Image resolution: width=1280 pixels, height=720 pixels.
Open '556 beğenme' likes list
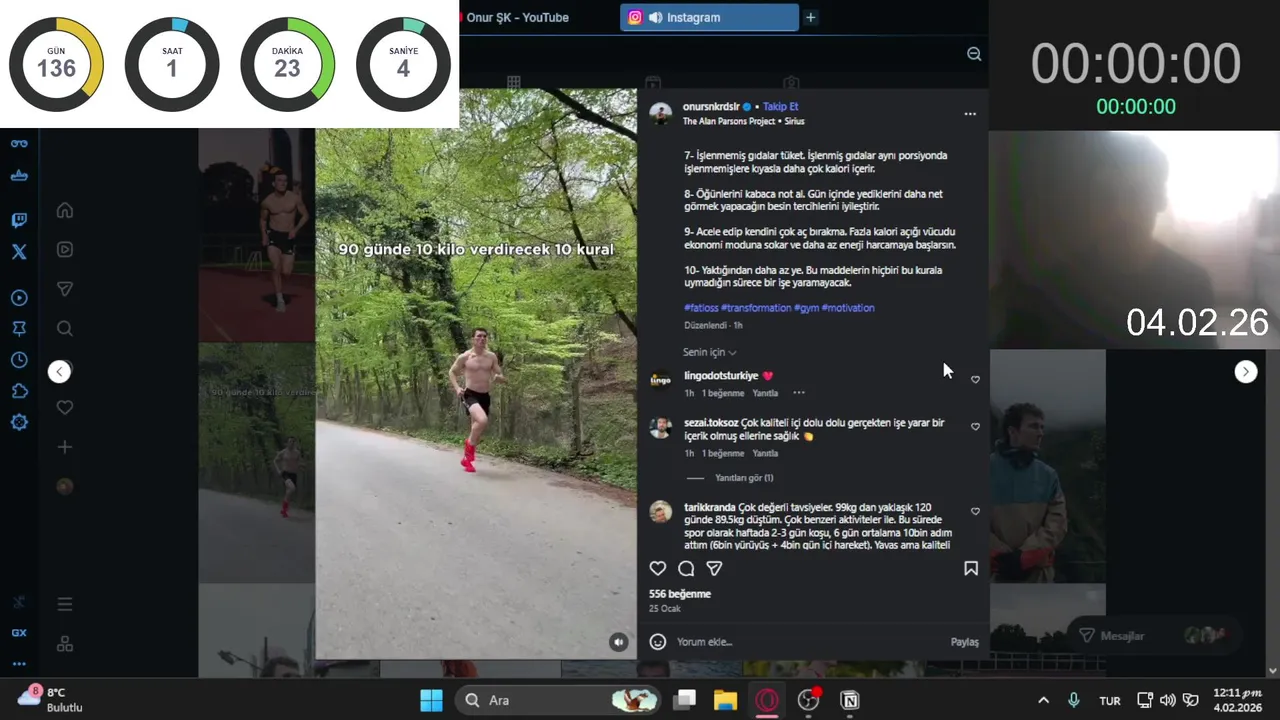(680, 594)
